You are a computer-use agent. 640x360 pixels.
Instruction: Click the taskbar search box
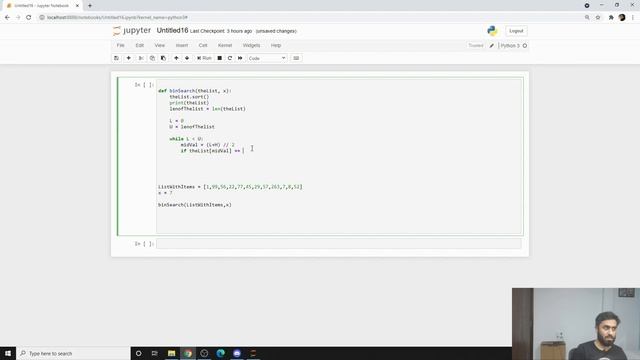[x=73, y=353]
